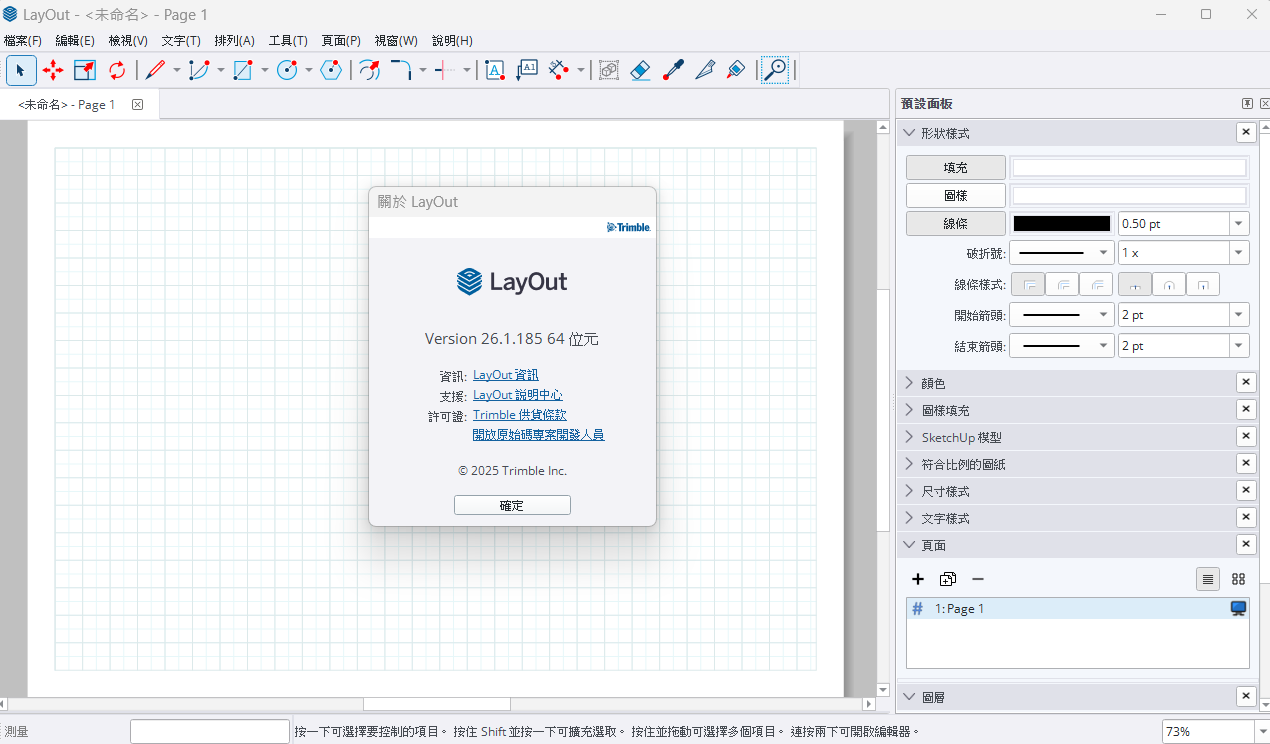The width and height of the screenshot is (1270, 744).
Task: Activate the Zoom magnifier tool
Action: pyautogui.click(x=775, y=70)
